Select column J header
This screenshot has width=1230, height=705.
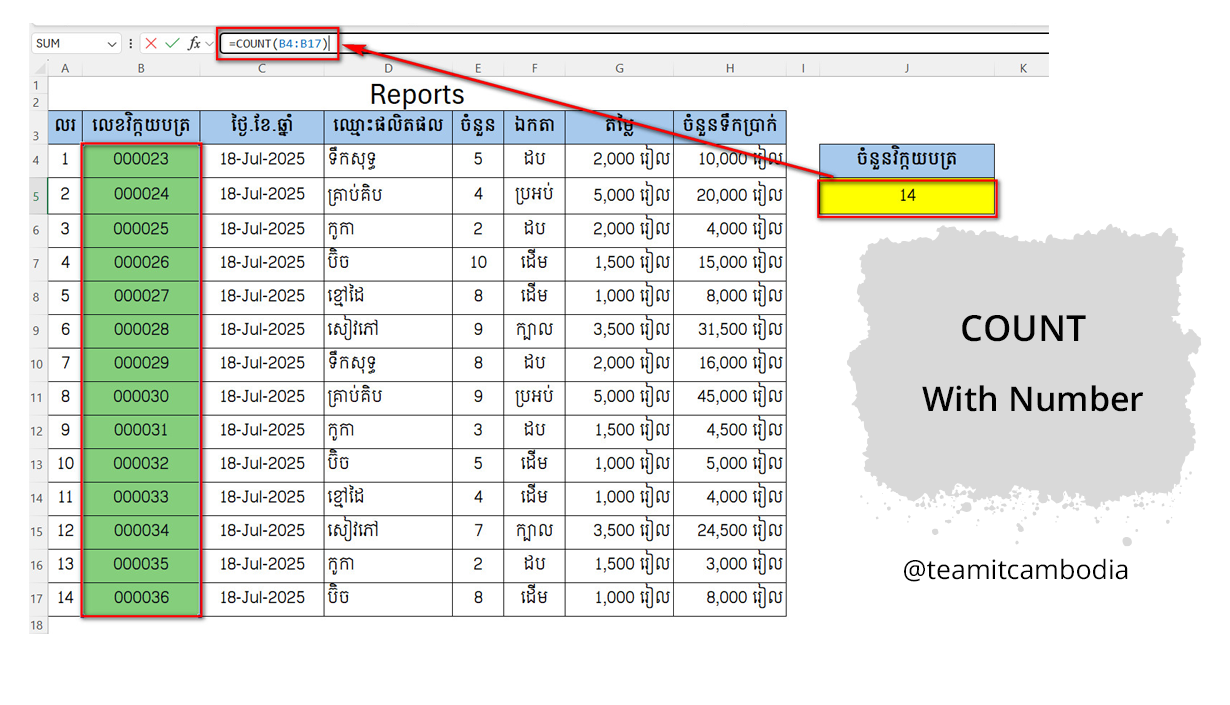click(x=907, y=69)
